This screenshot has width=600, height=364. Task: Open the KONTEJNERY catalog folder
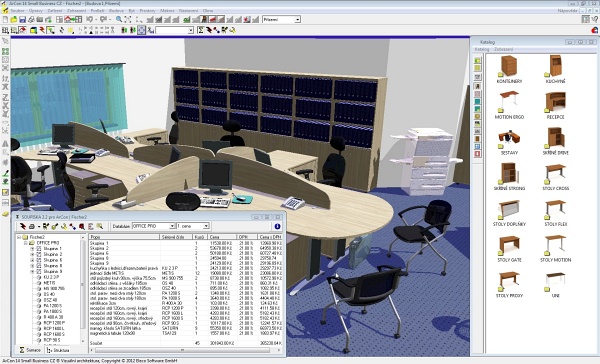click(x=509, y=69)
